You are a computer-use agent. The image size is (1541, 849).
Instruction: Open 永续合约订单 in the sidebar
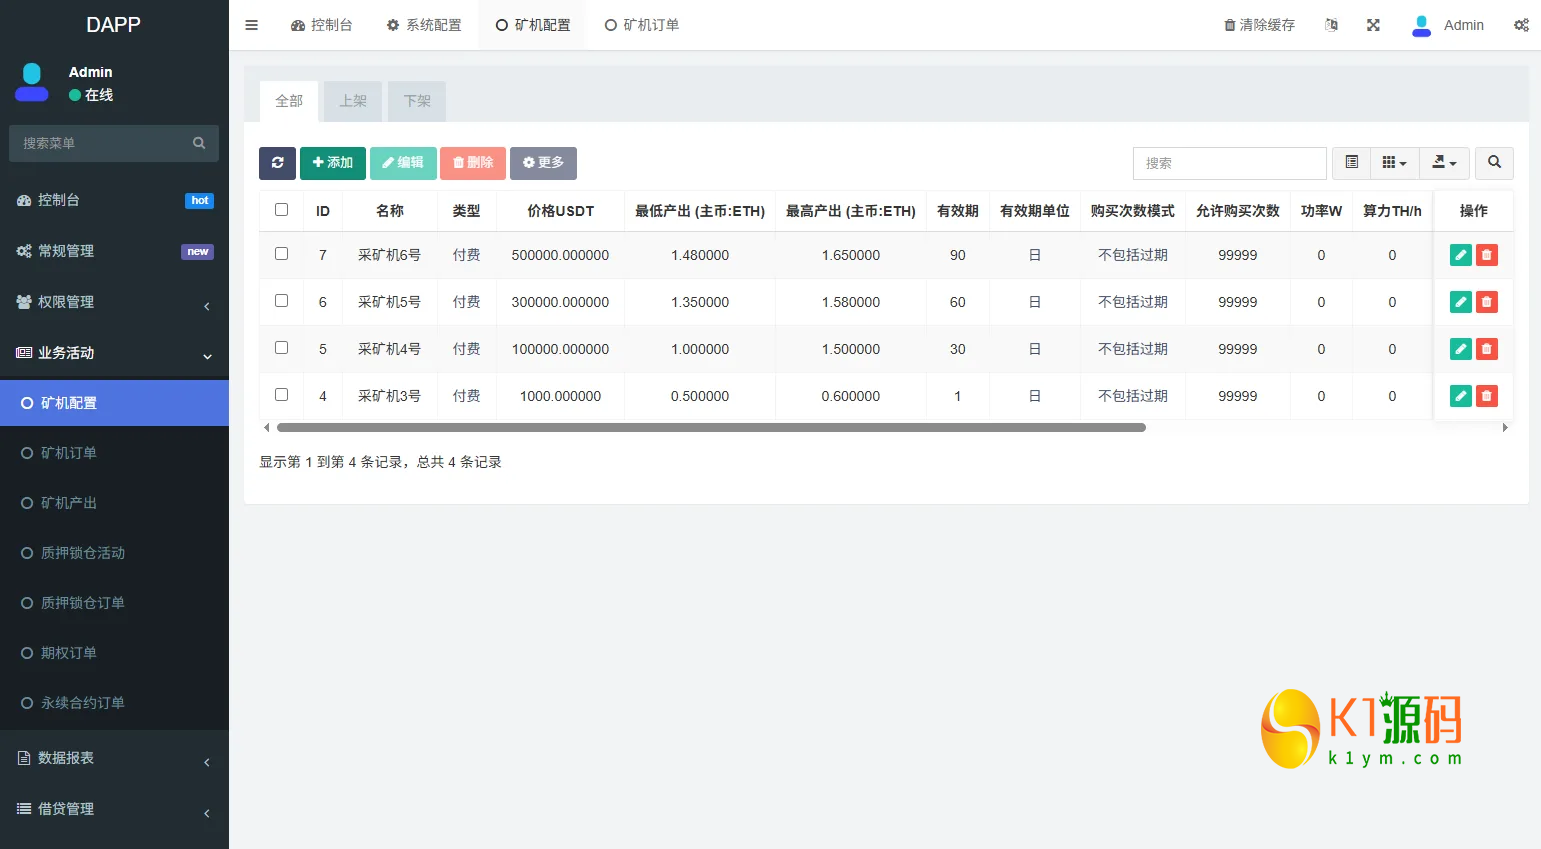(x=114, y=703)
